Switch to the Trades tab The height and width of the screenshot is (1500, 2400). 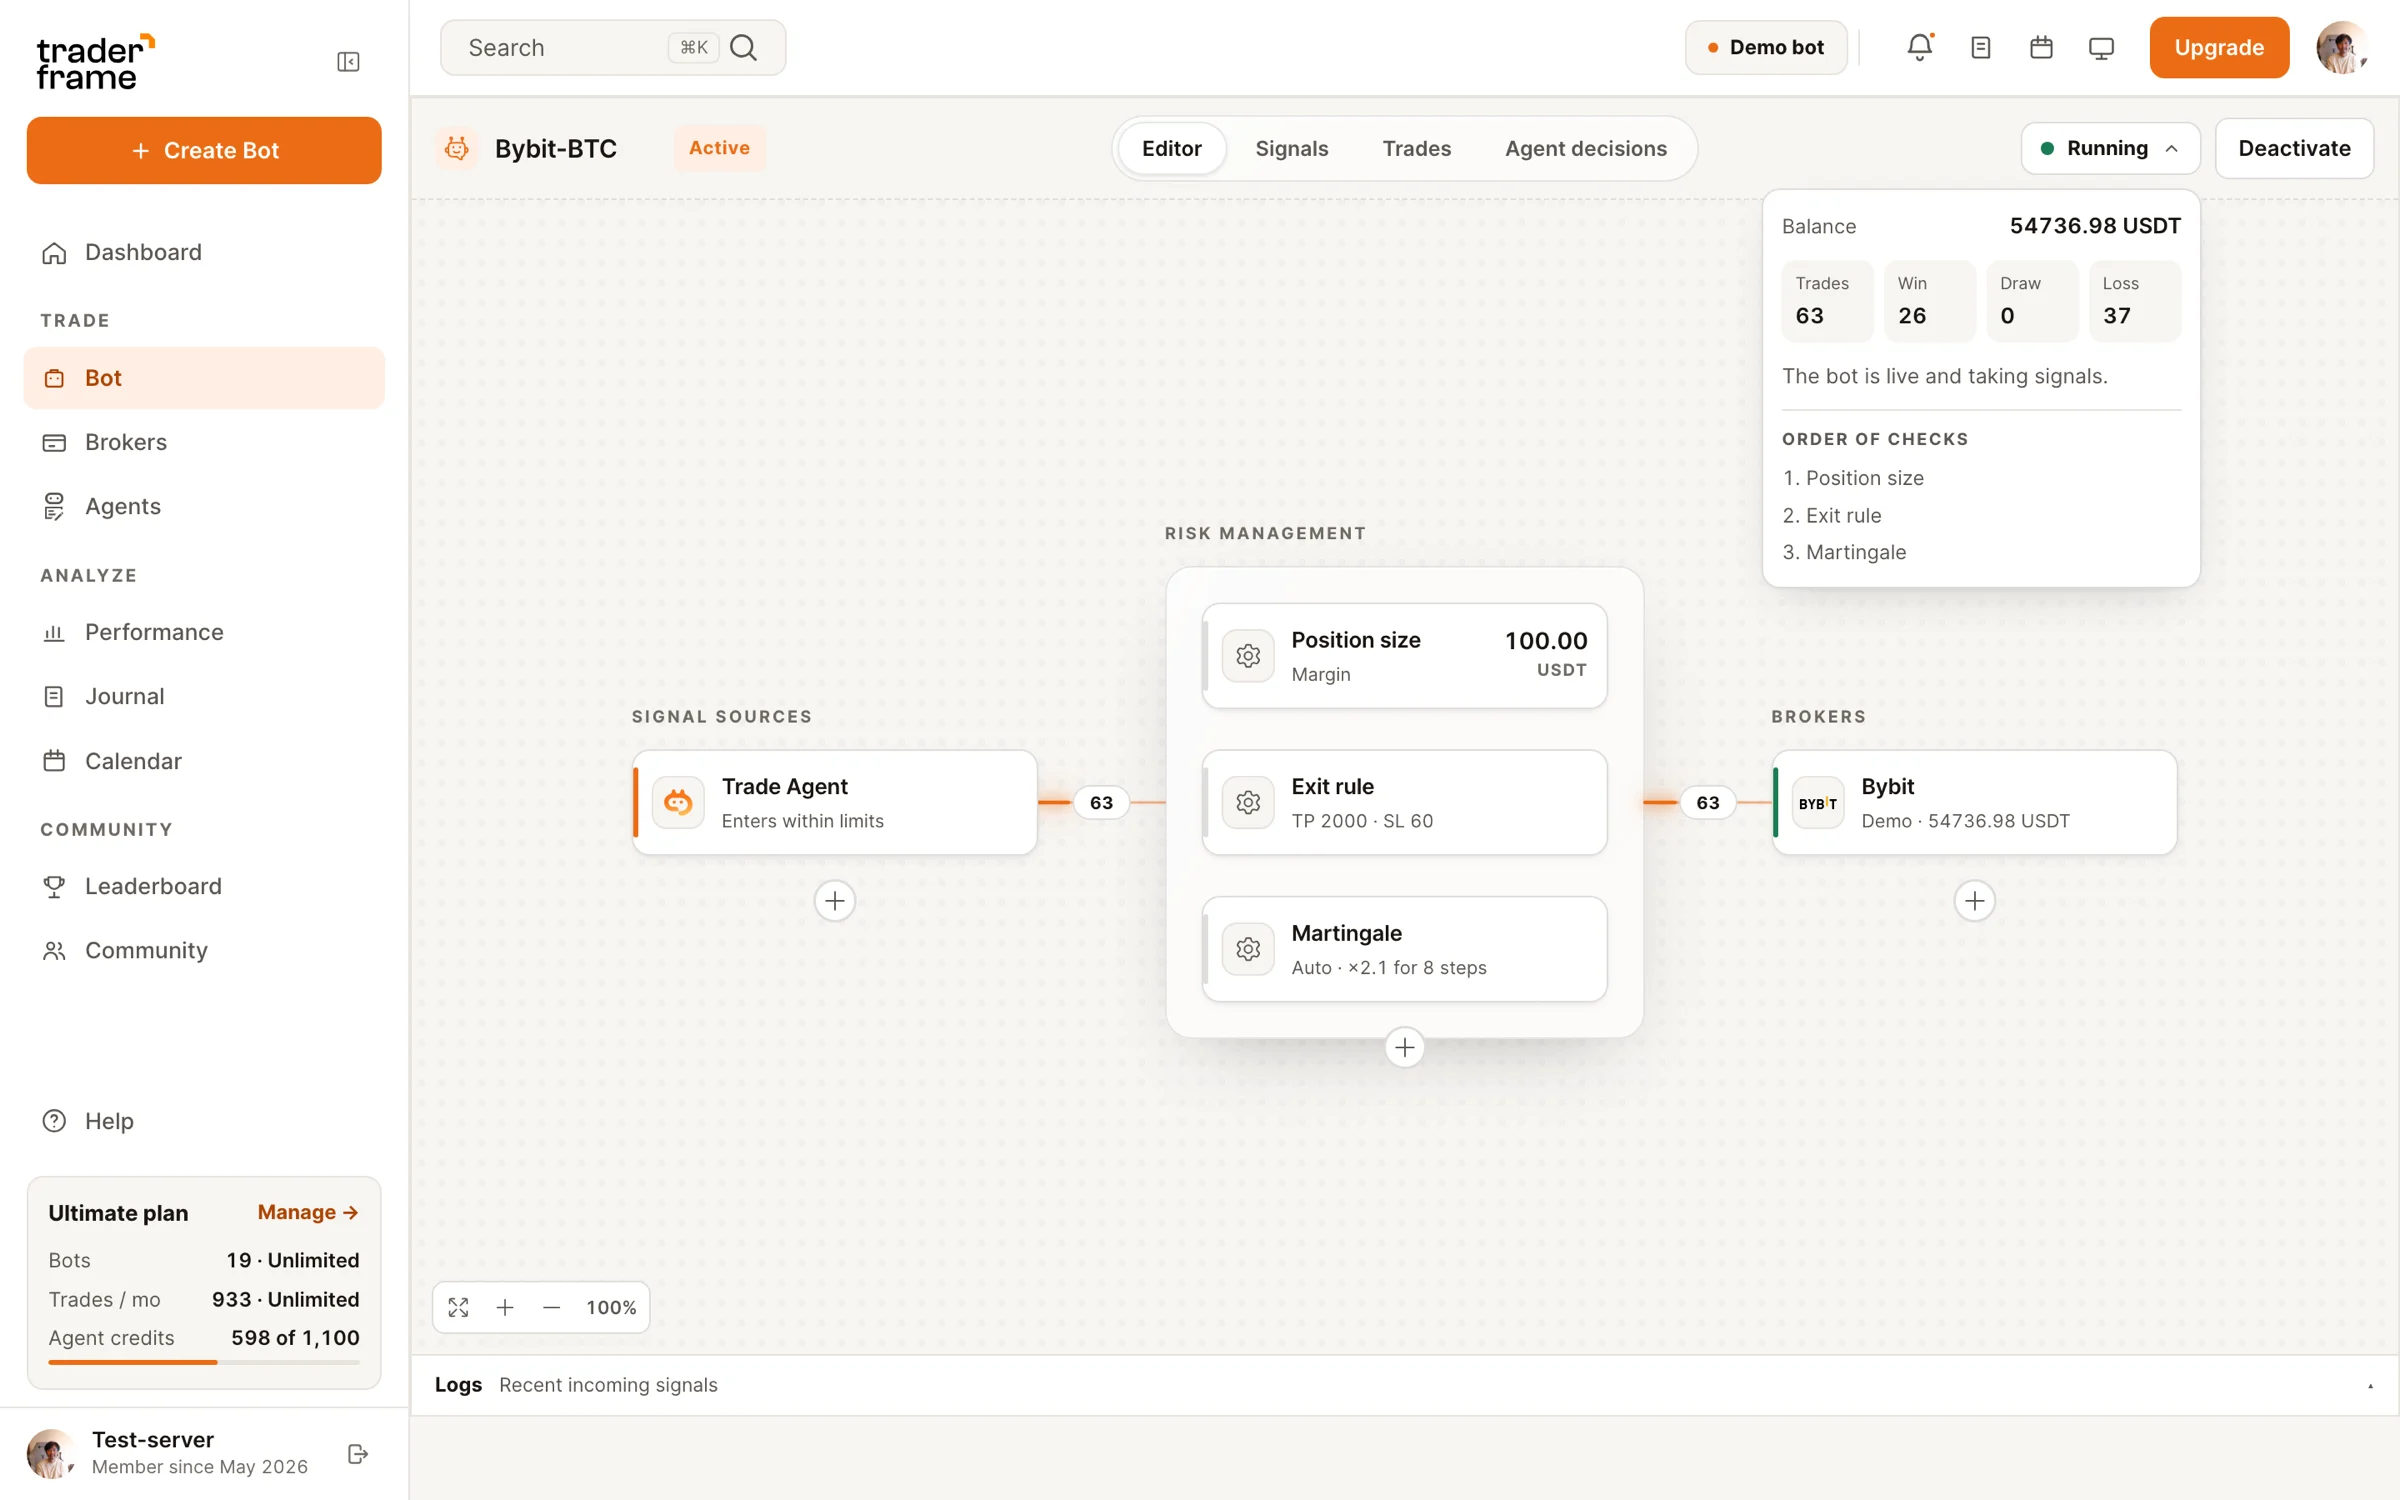pyautogui.click(x=1416, y=148)
